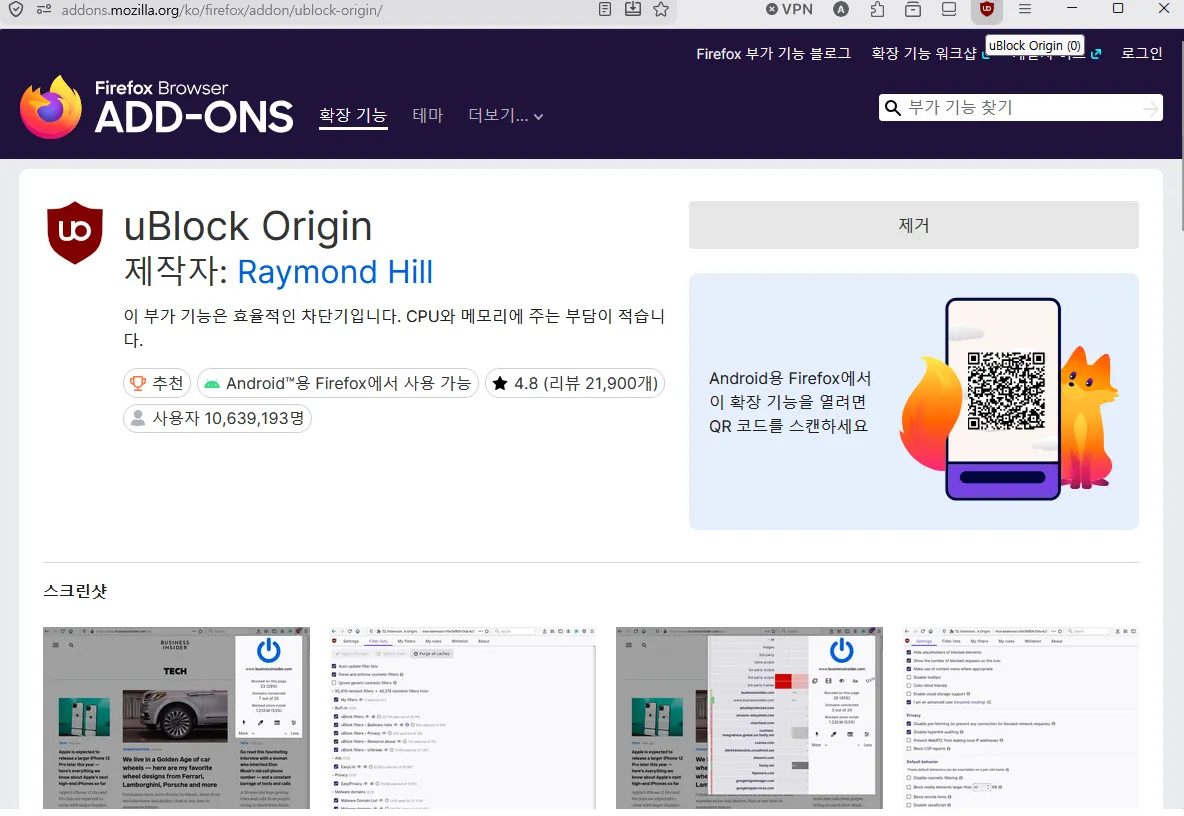Click the recommended trophy badge '추천'
Screen dimensions: 1184x816
click(157, 383)
